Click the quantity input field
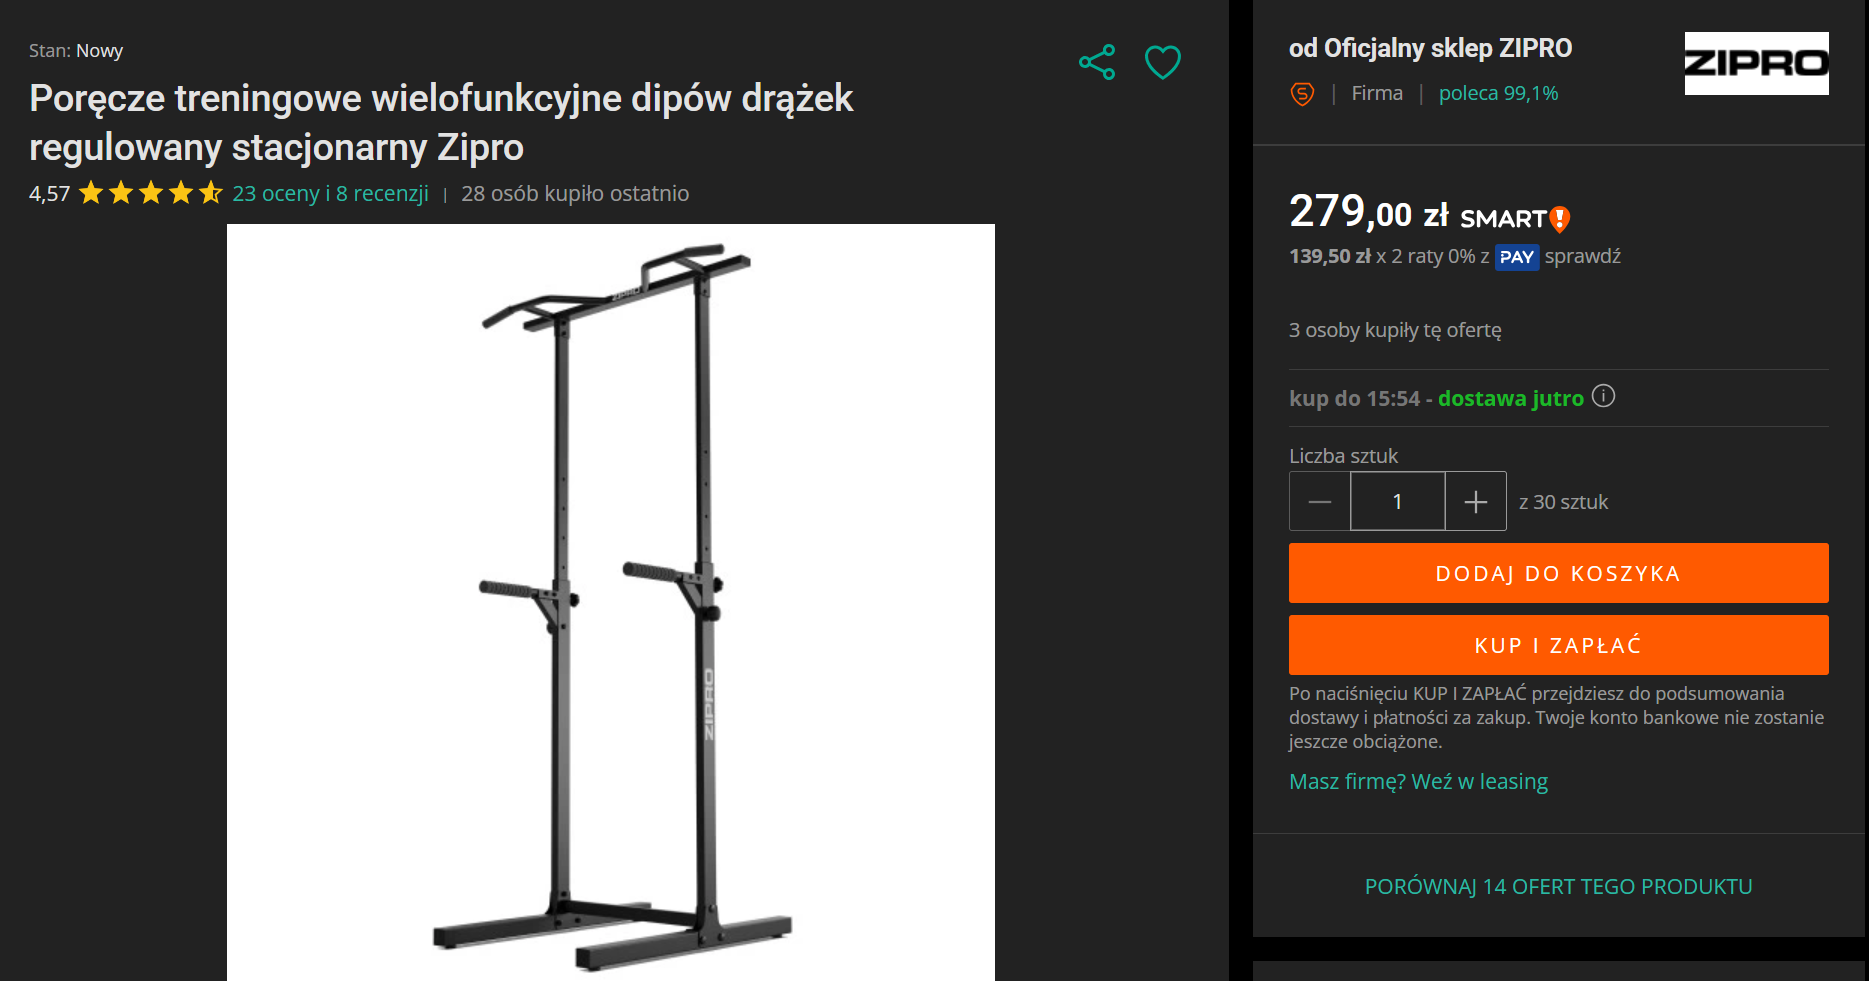The width and height of the screenshot is (1869, 981). pyautogui.click(x=1398, y=502)
